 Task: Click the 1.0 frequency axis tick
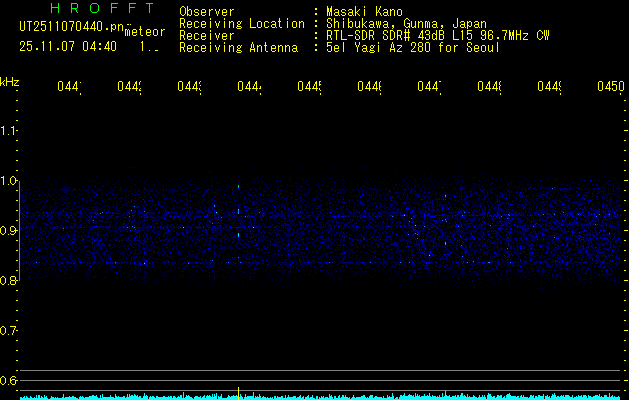(x=10, y=181)
